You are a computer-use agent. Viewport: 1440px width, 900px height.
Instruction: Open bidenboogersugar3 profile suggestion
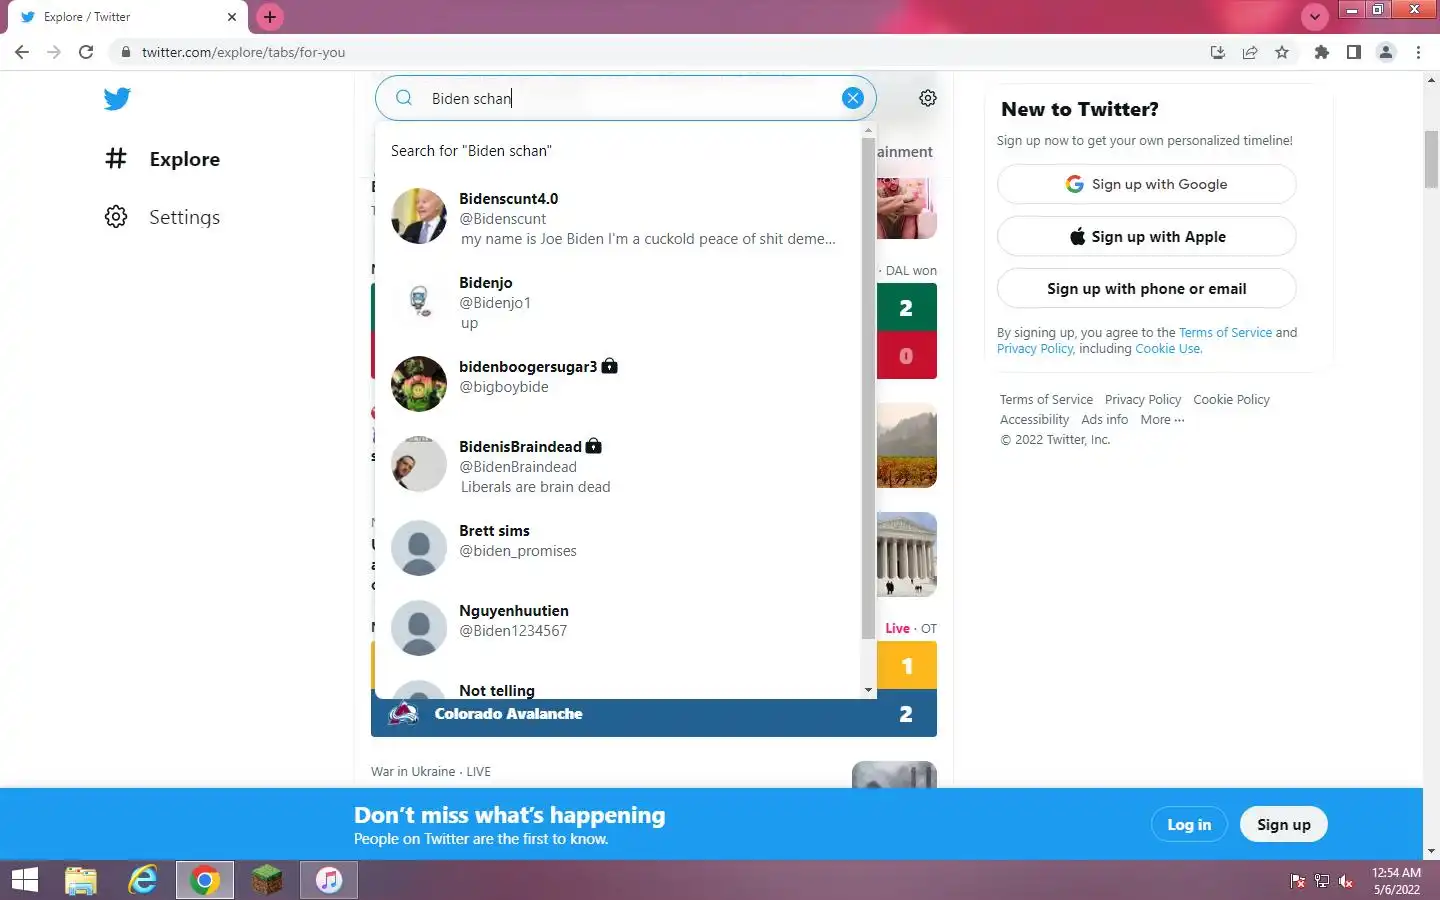pos(618,385)
